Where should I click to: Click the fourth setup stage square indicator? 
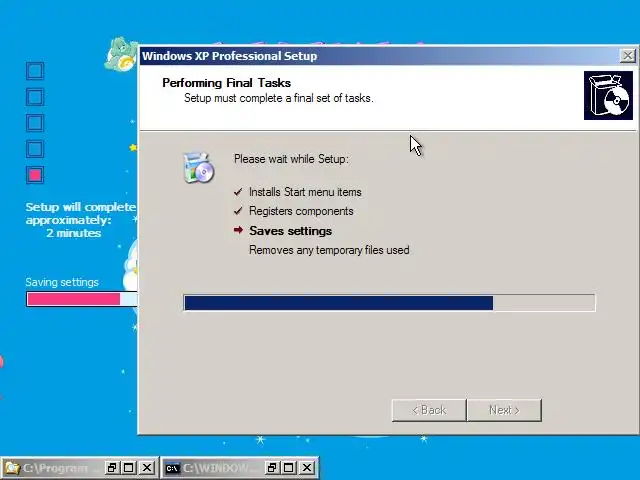(35, 149)
